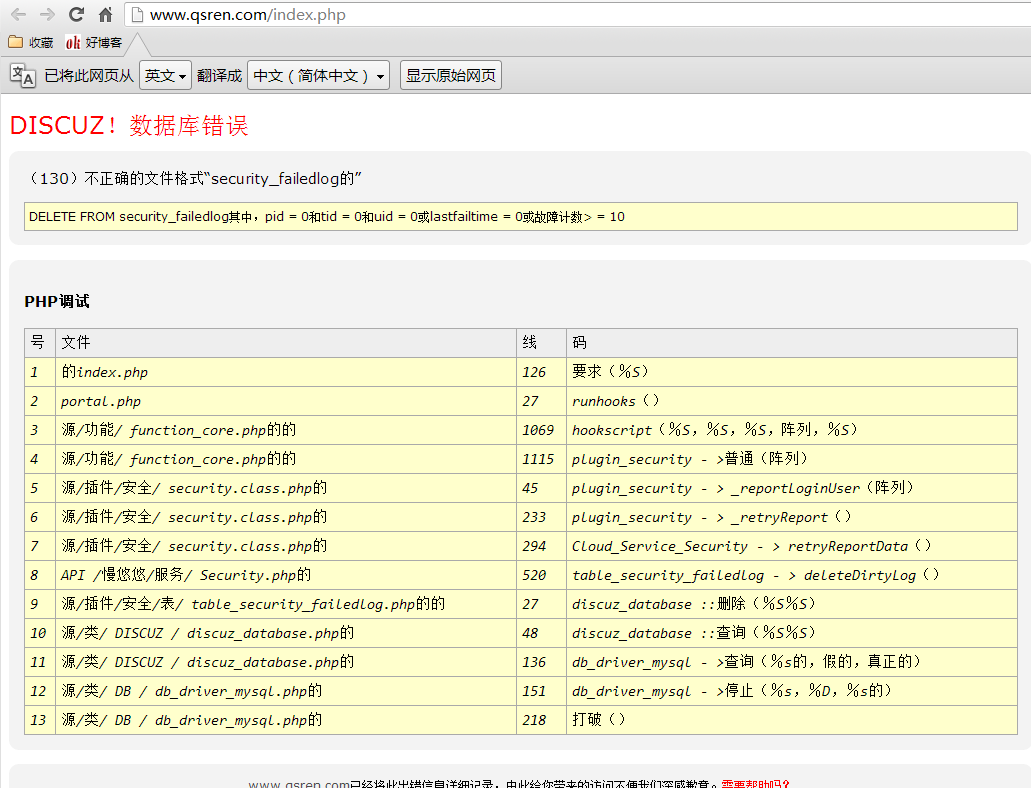Select the _retryReport() code cell
The width and height of the screenshot is (1031, 788).
(792, 516)
